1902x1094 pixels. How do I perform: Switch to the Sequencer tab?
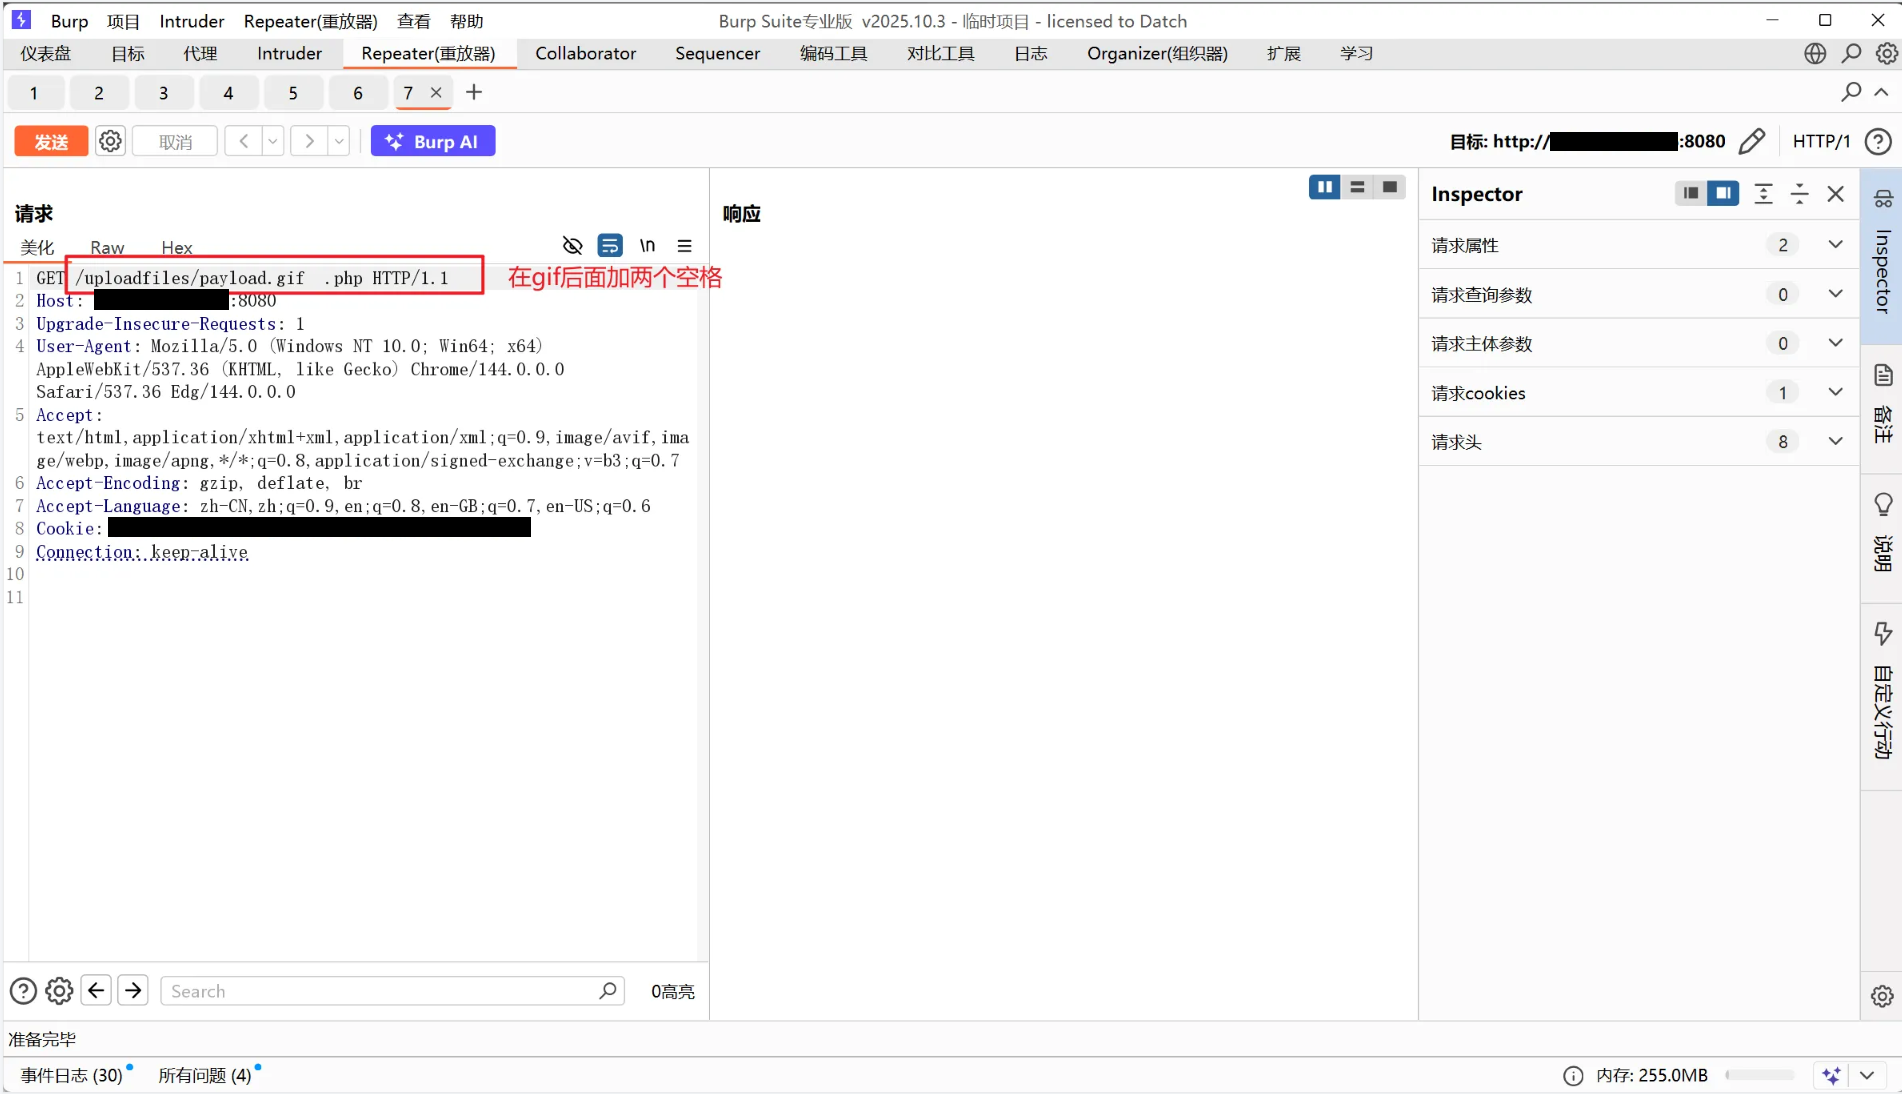[717, 53]
